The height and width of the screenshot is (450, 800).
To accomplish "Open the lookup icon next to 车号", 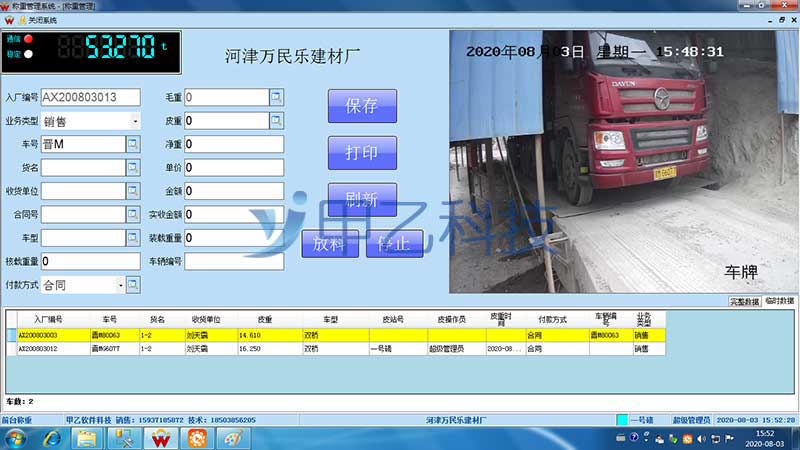I will pyautogui.click(x=133, y=144).
